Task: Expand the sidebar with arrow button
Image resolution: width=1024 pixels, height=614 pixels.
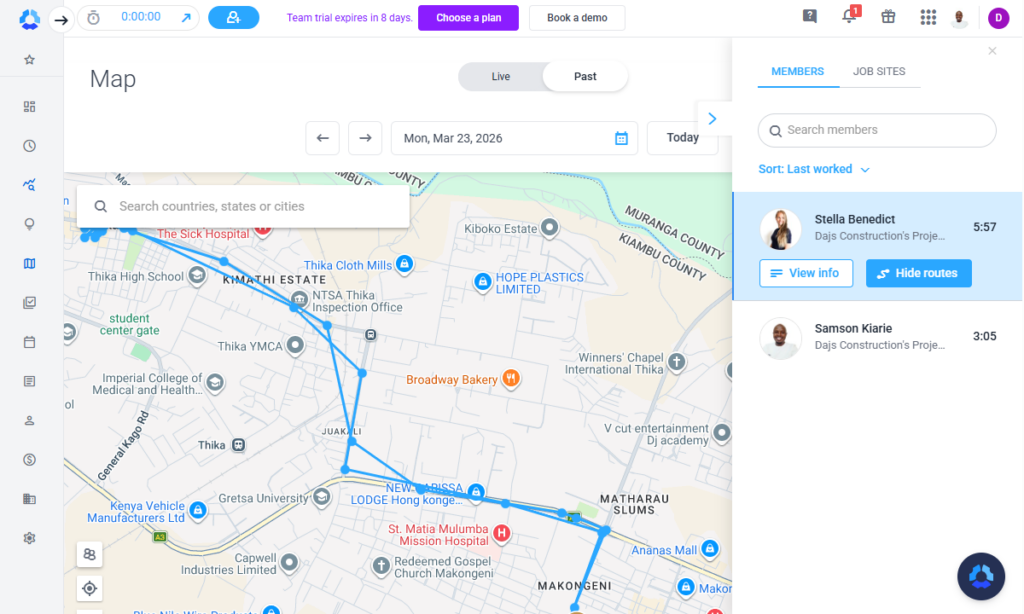Action: [61, 20]
